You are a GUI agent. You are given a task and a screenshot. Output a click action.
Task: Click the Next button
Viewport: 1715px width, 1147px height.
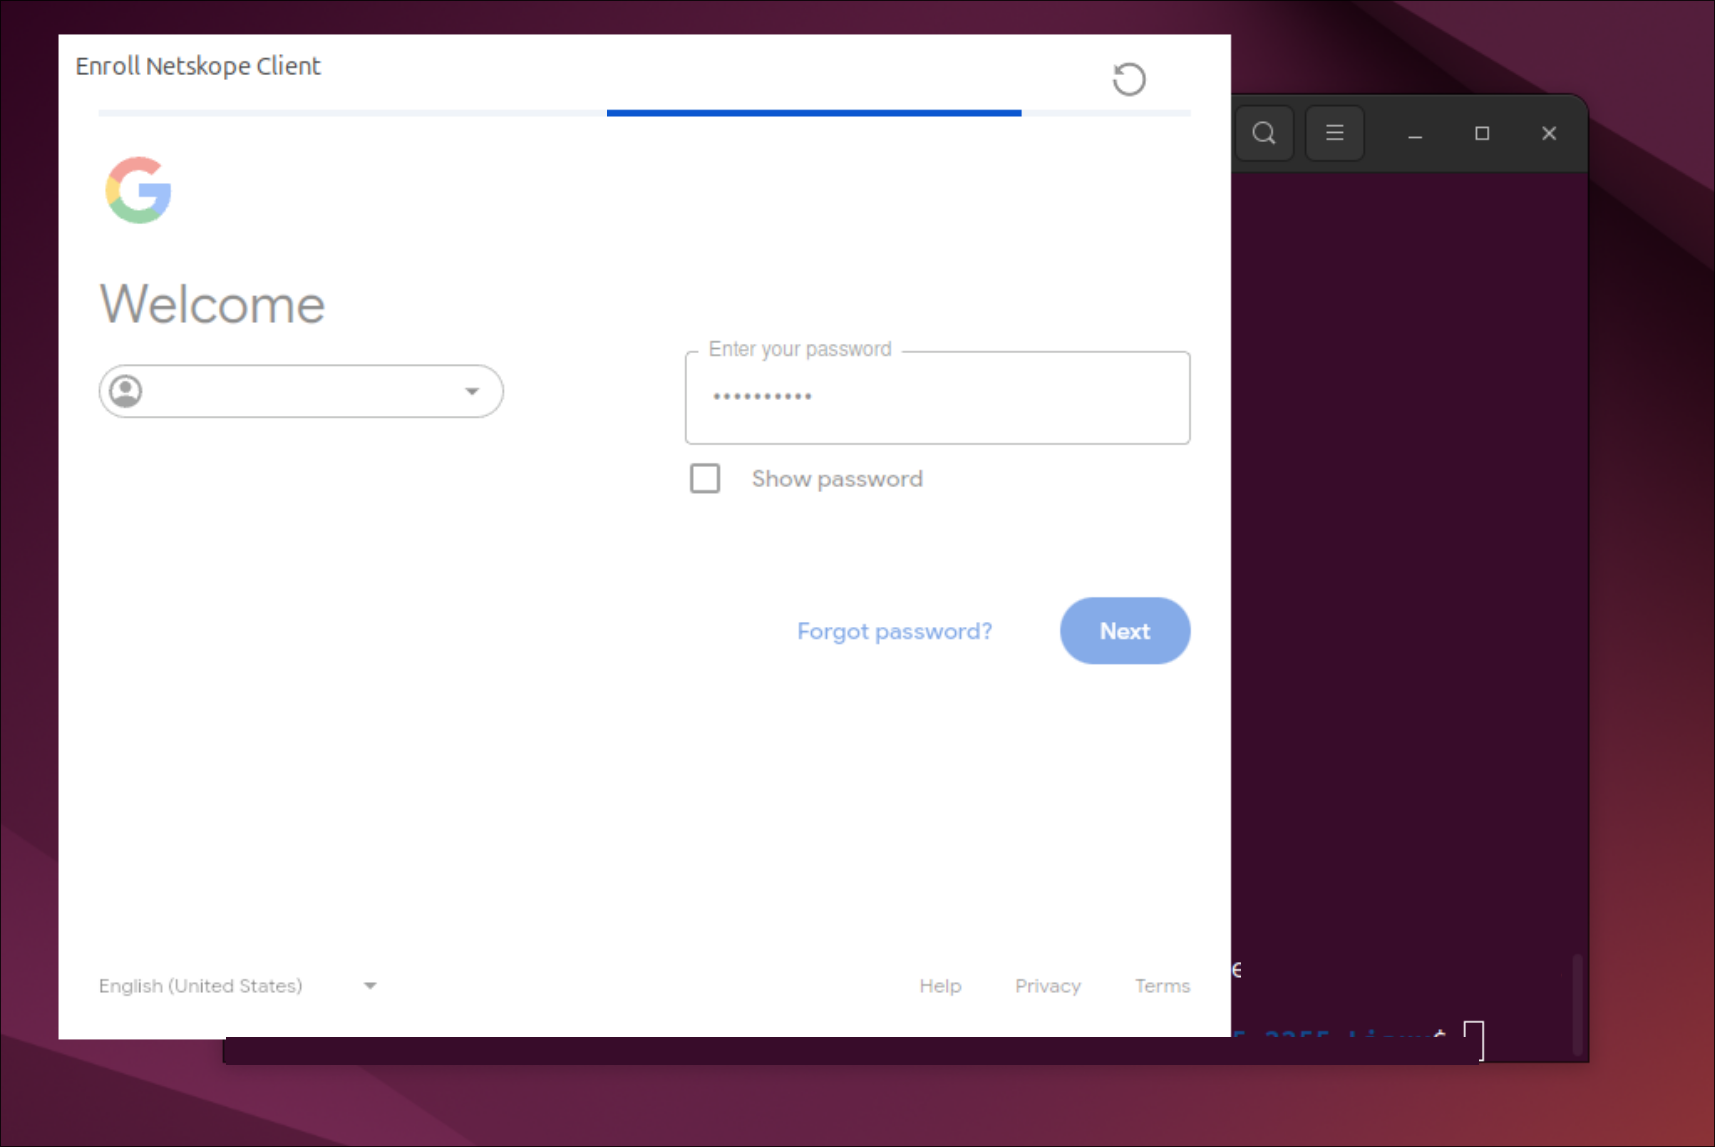click(x=1125, y=631)
